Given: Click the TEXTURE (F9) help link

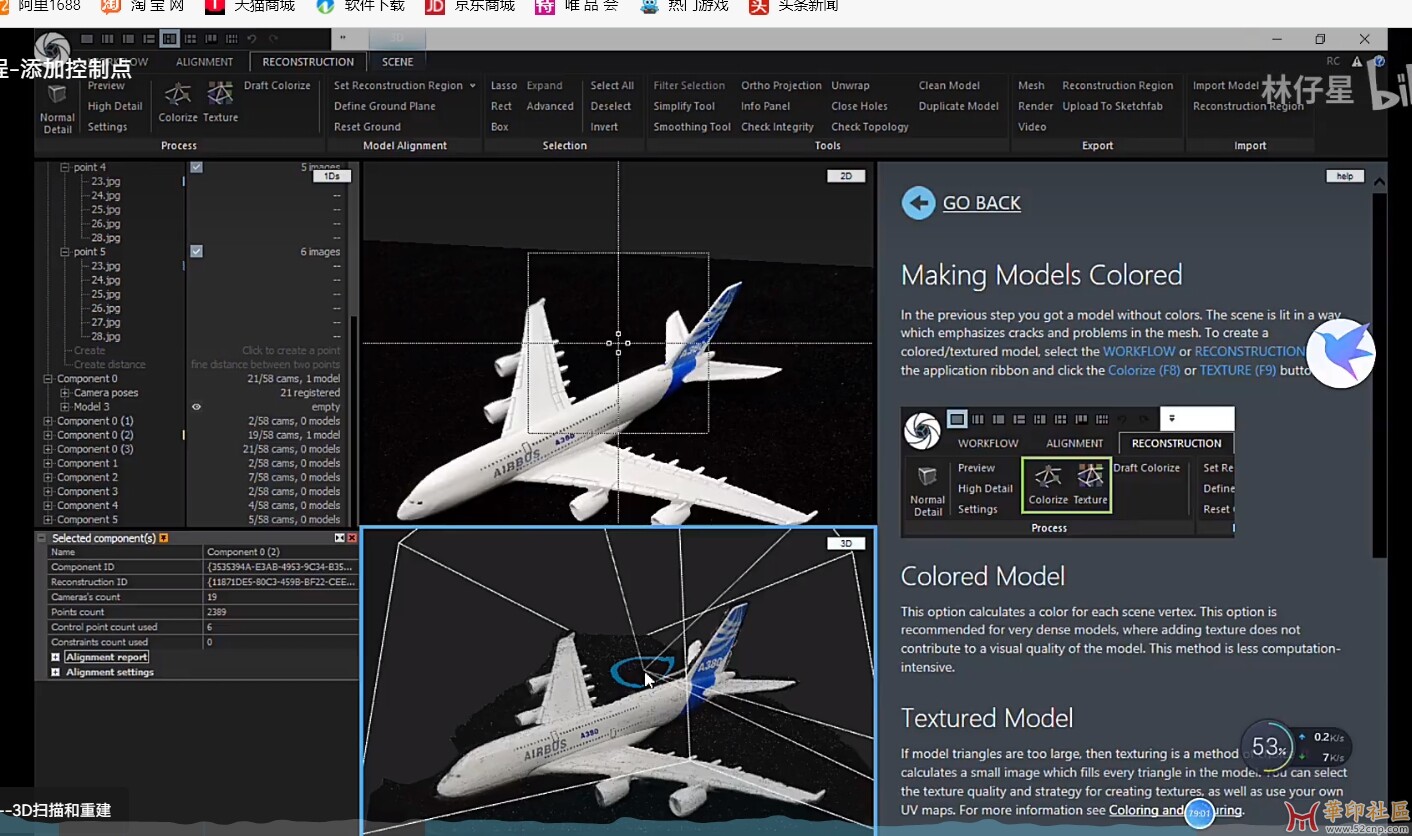Looking at the screenshot, I should (1238, 370).
